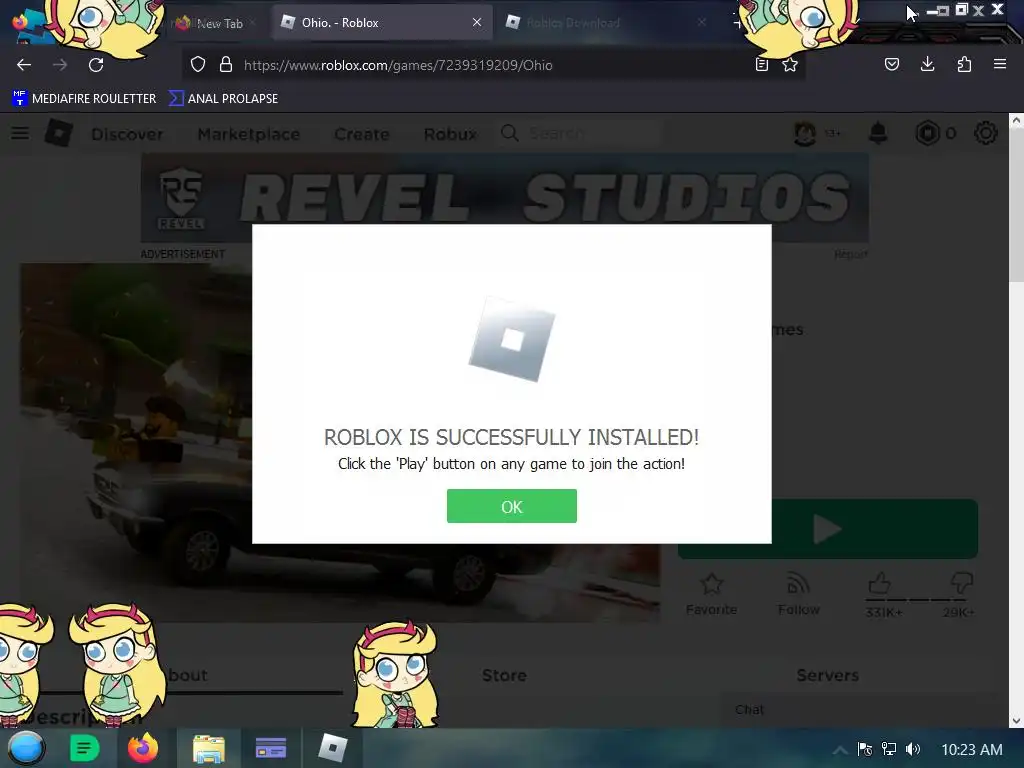
Task: Open file explorer taskbar icon
Action: tap(209, 748)
